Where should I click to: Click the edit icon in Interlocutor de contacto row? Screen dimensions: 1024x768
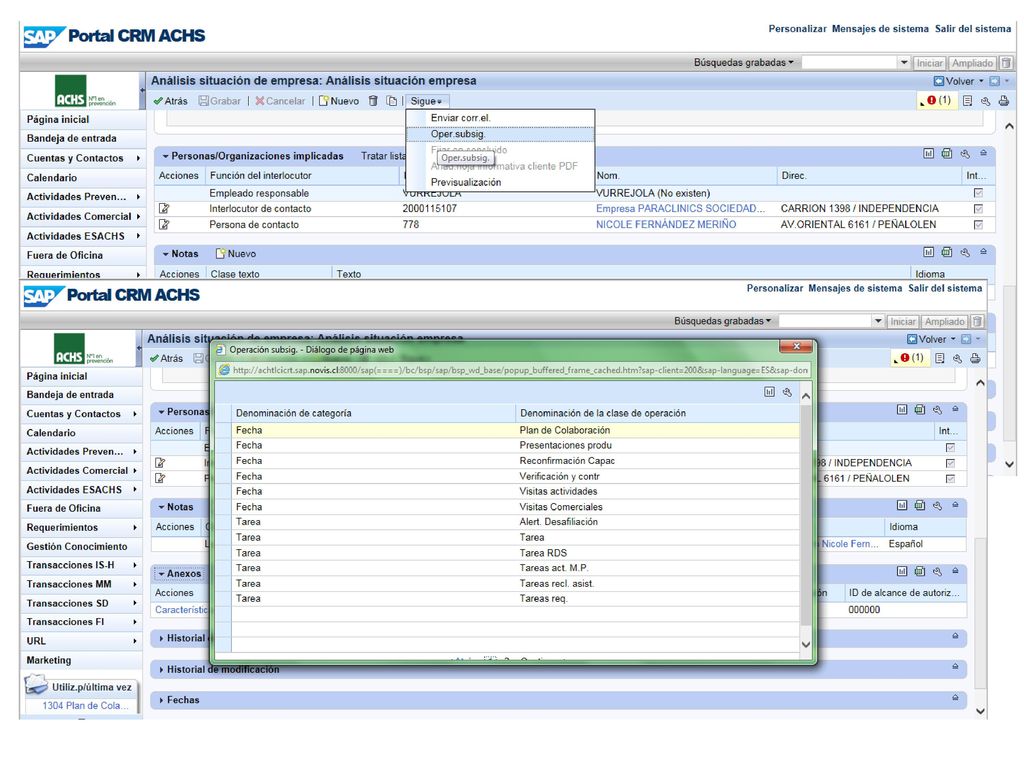[164, 208]
